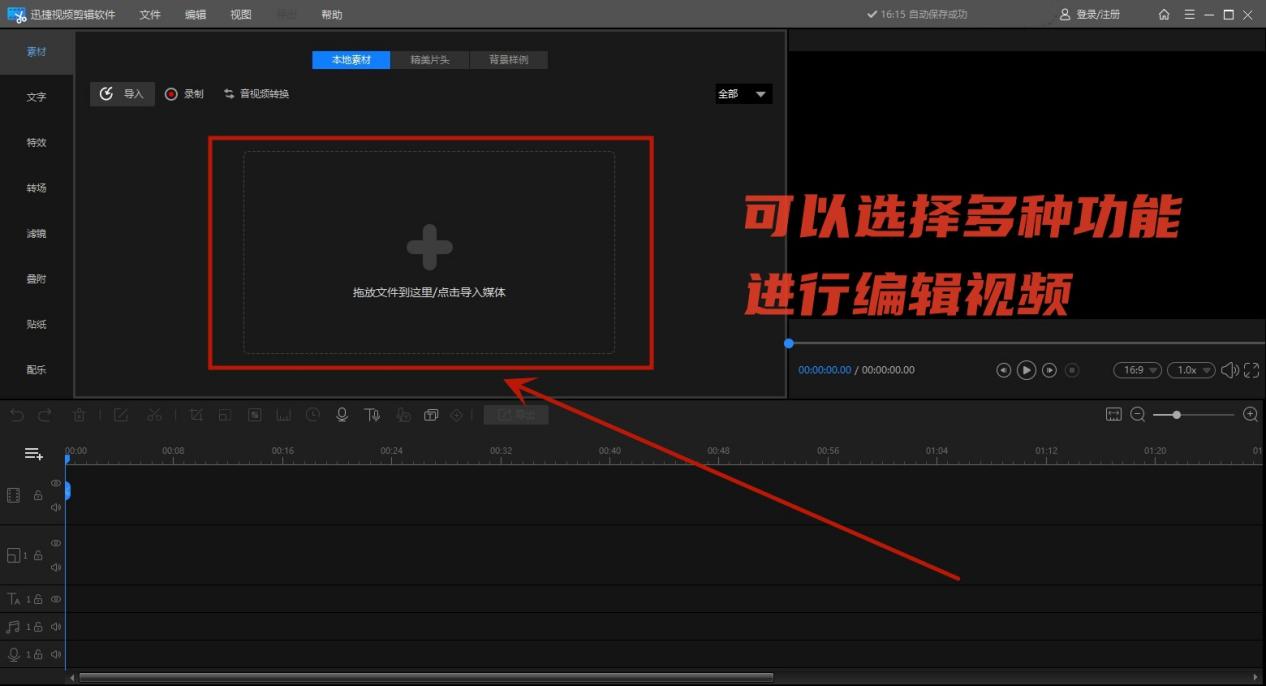Zoom in the timeline with plus magnifier
Image resolution: width=1266 pixels, height=686 pixels.
1250,414
